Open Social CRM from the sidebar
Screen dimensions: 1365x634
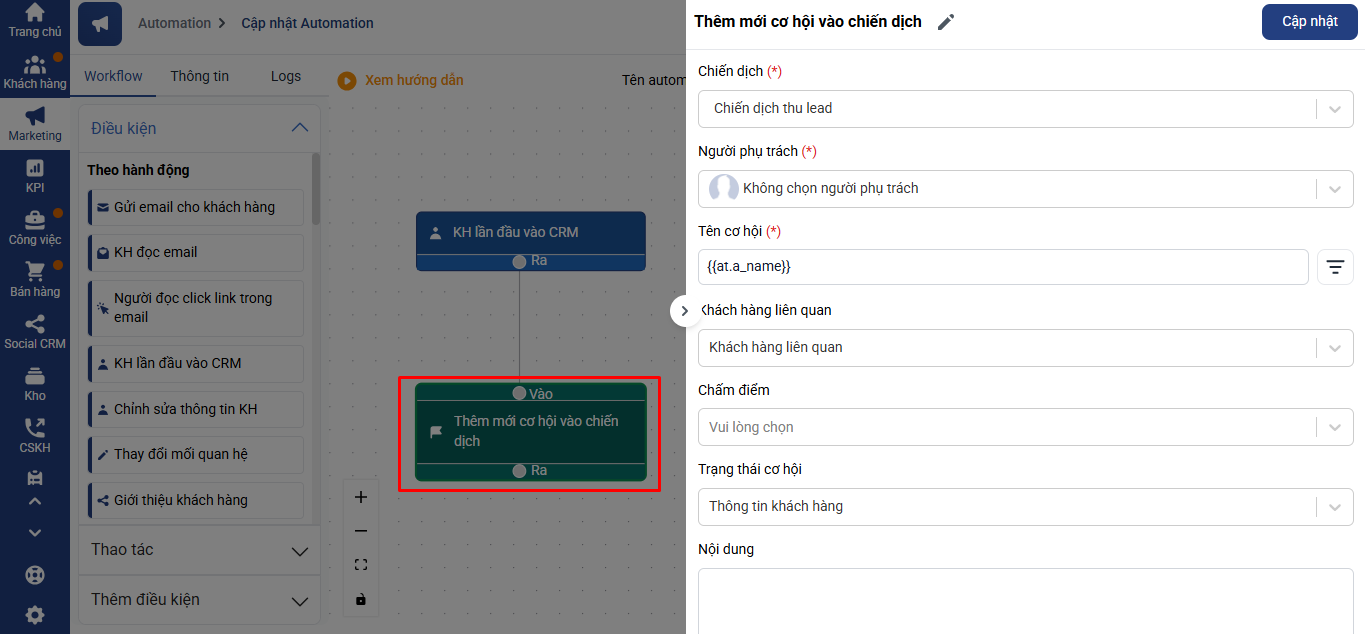coord(35,331)
